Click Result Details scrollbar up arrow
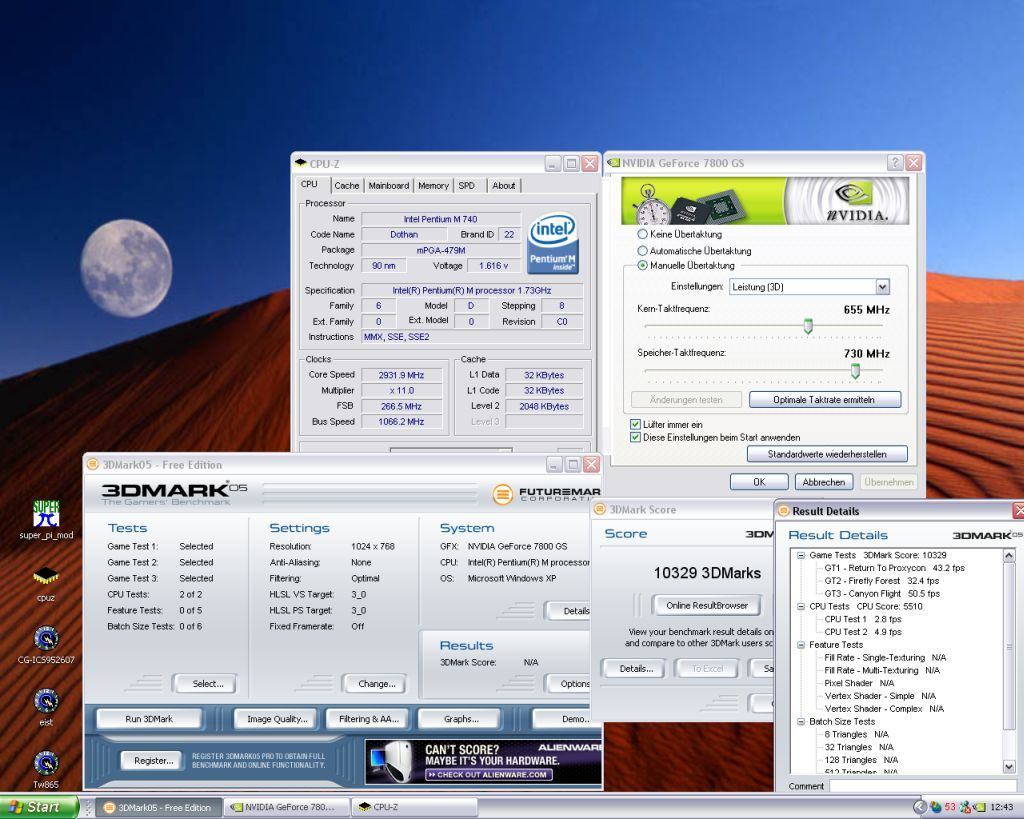Viewport: 1024px width, 819px height. pos(1009,556)
